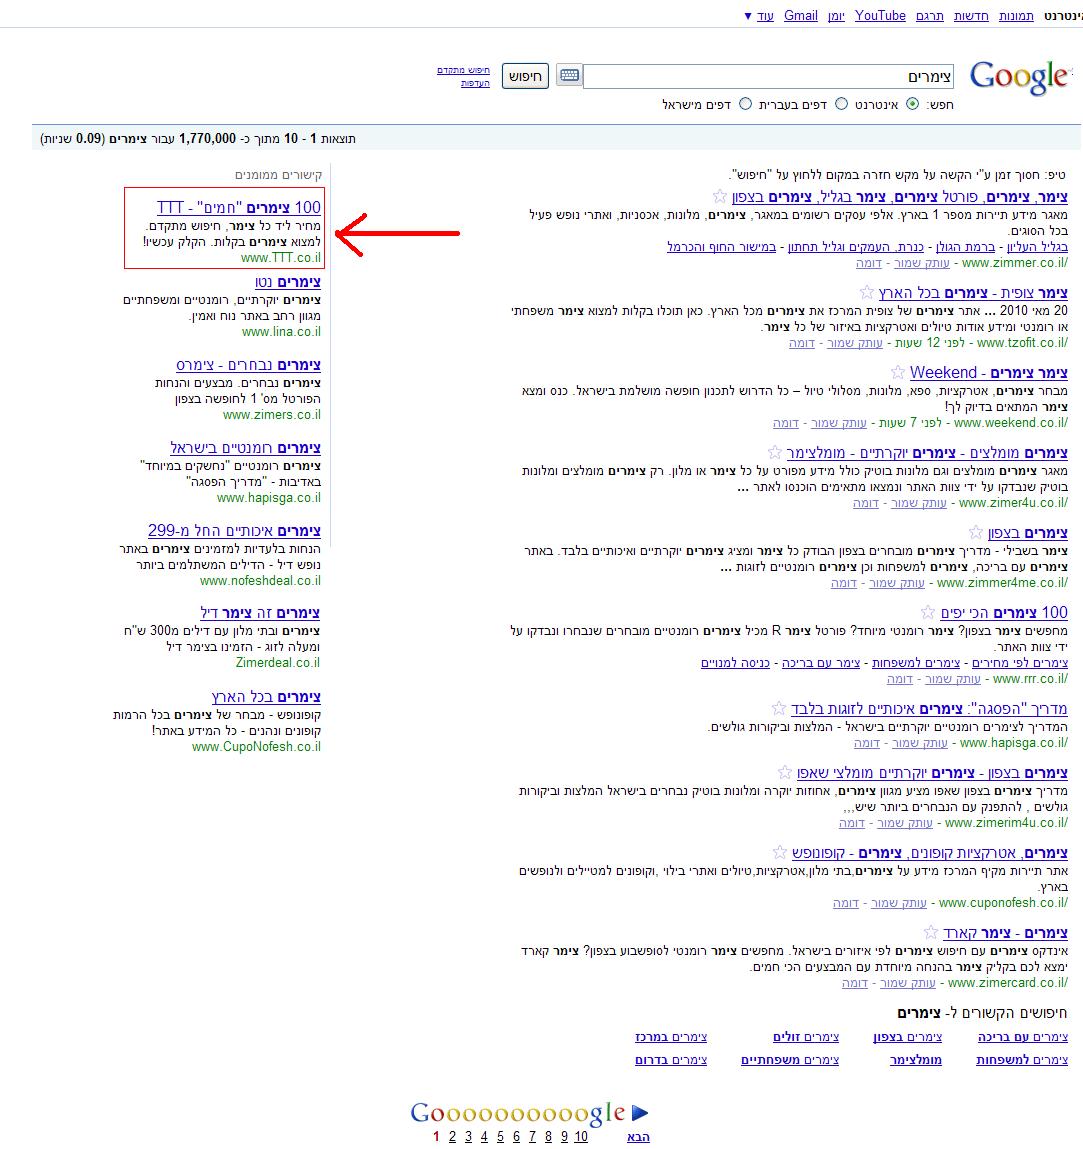Open the hapisga.co.il sponsored ad title
The height and width of the screenshot is (1149, 1083).
[x=245, y=448]
